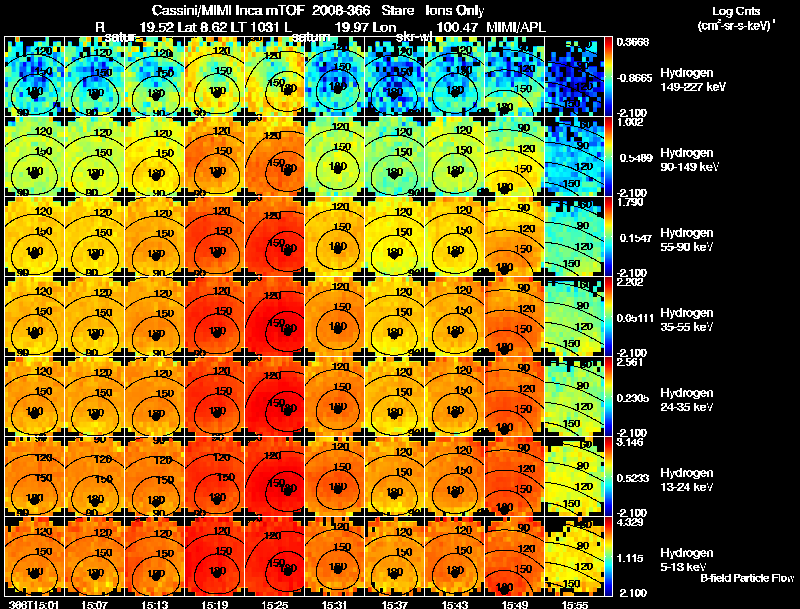
Task: Click the 15:19 image in the Hydrogen 149-227 keV row
Action: pos(215,77)
